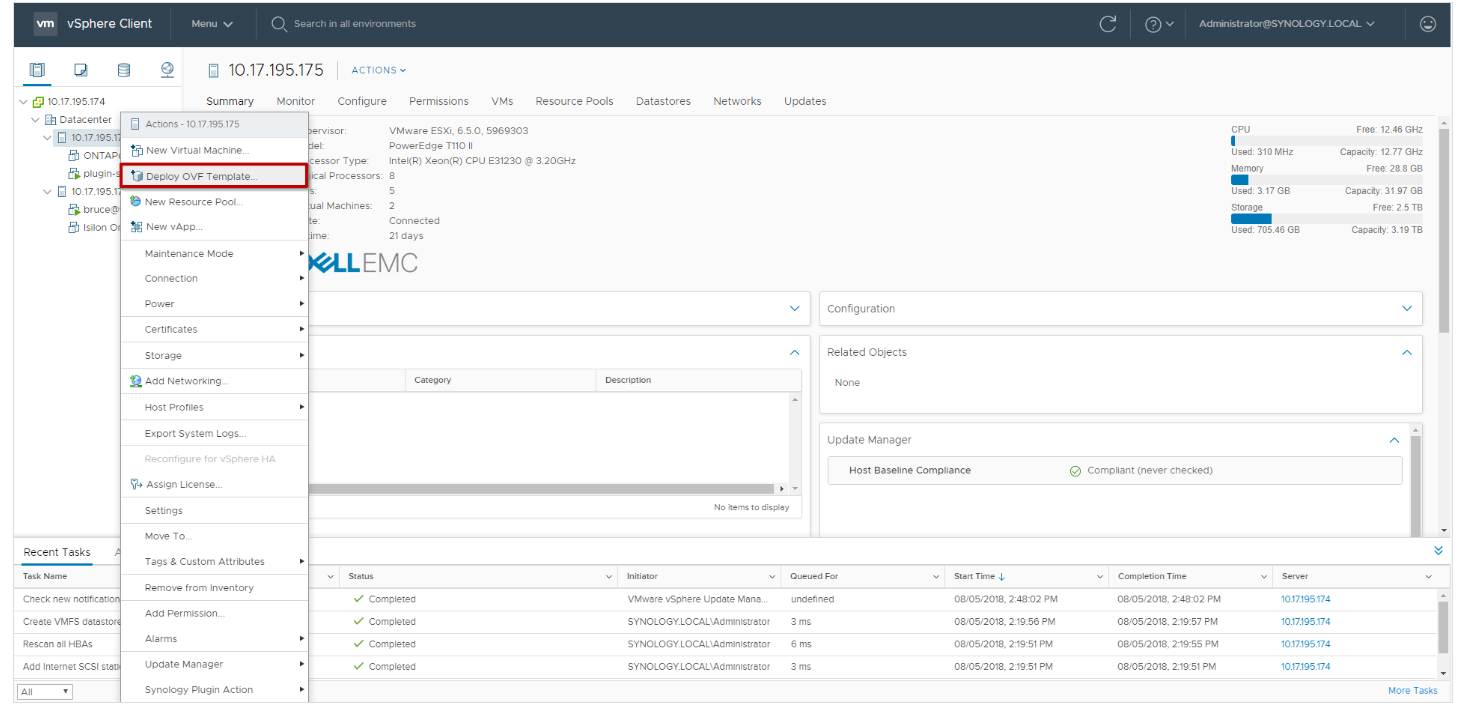Screen dimensions: 1462x709
Task: Open the Menu dropdown in header
Action: click(212, 24)
